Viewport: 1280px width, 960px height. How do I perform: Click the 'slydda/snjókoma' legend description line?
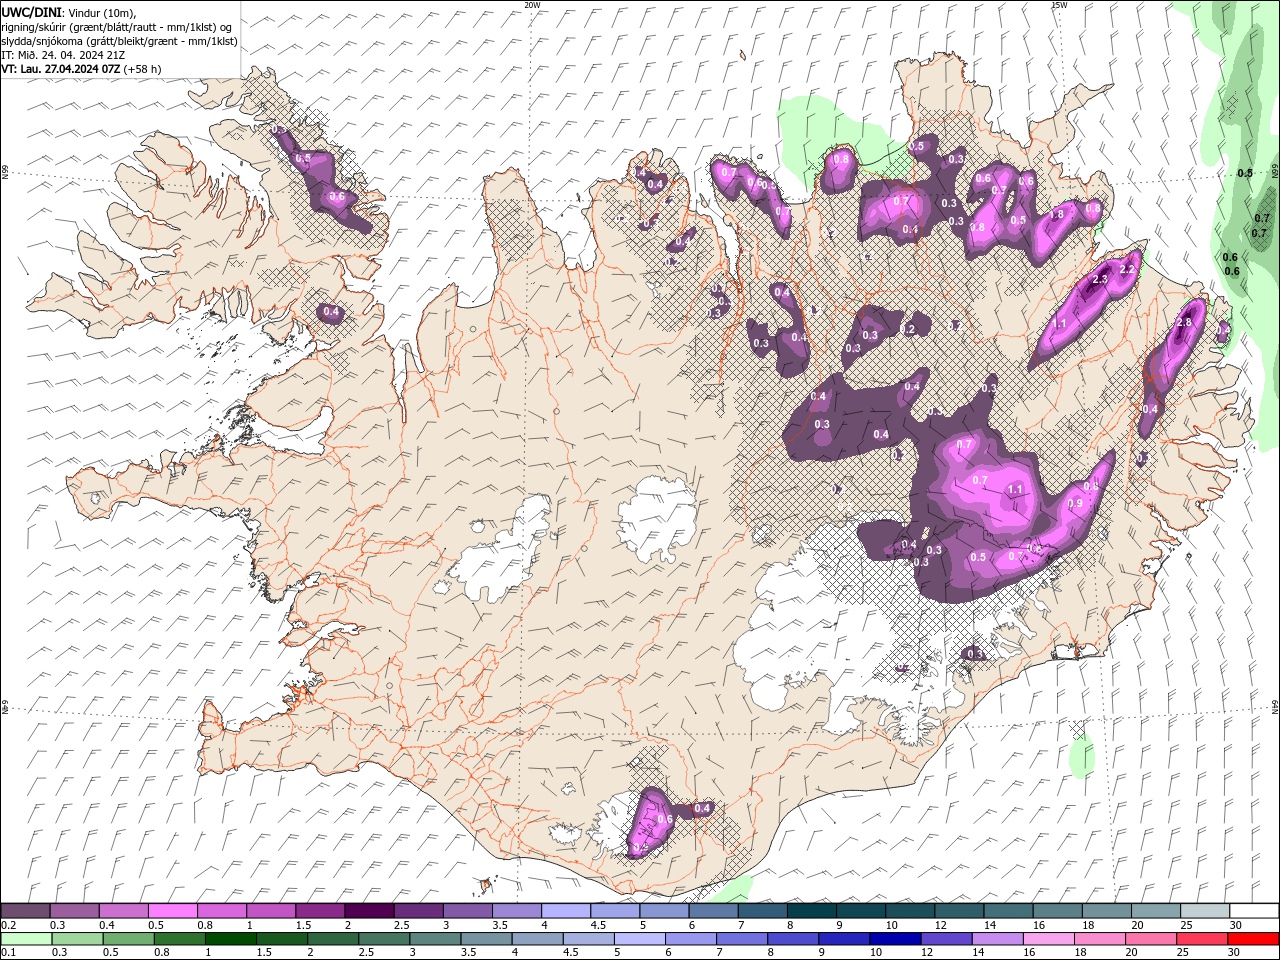pos(119,41)
